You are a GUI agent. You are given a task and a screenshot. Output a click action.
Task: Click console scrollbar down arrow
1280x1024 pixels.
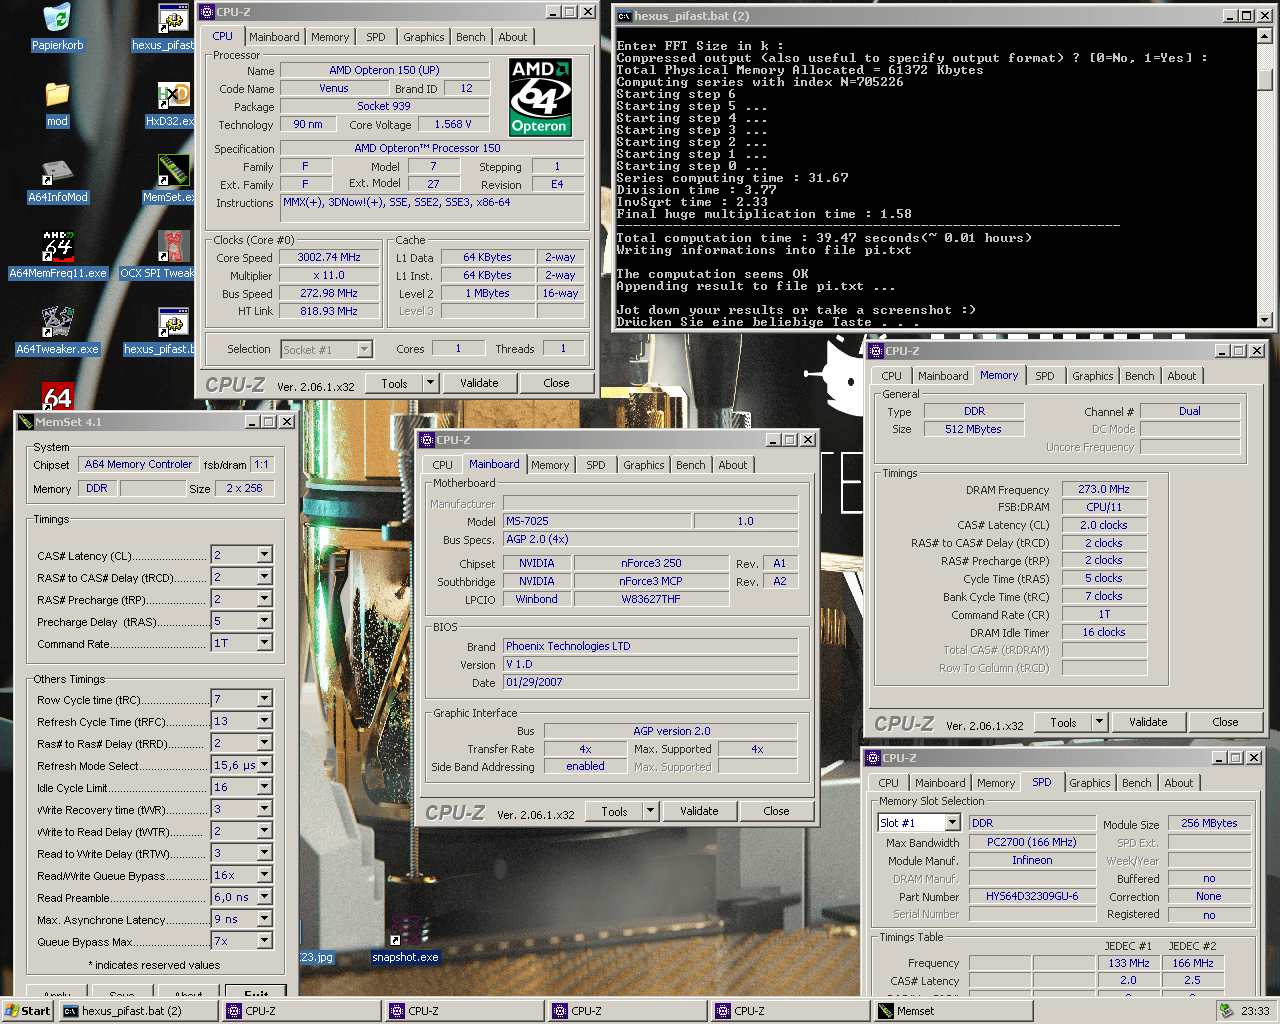pos(1264,320)
